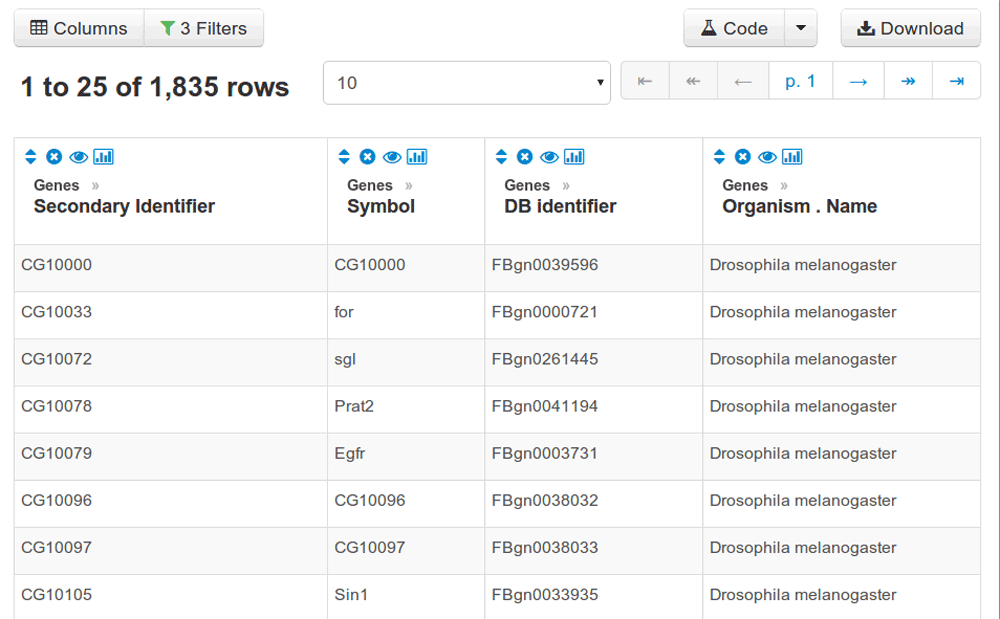The height and width of the screenshot is (619, 1000).
Task: Open the rows-per-page dropdown
Action: point(466,83)
